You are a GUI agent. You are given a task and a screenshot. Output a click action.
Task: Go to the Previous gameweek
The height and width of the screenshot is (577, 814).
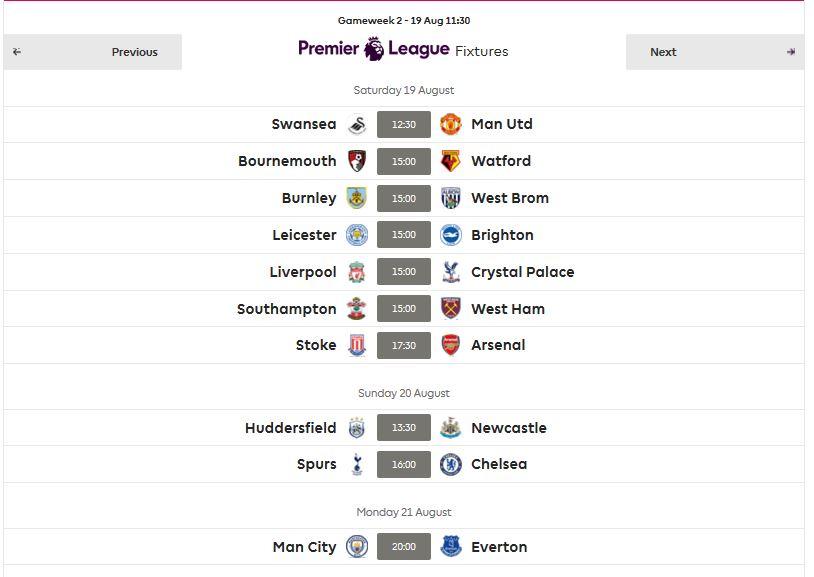point(93,52)
